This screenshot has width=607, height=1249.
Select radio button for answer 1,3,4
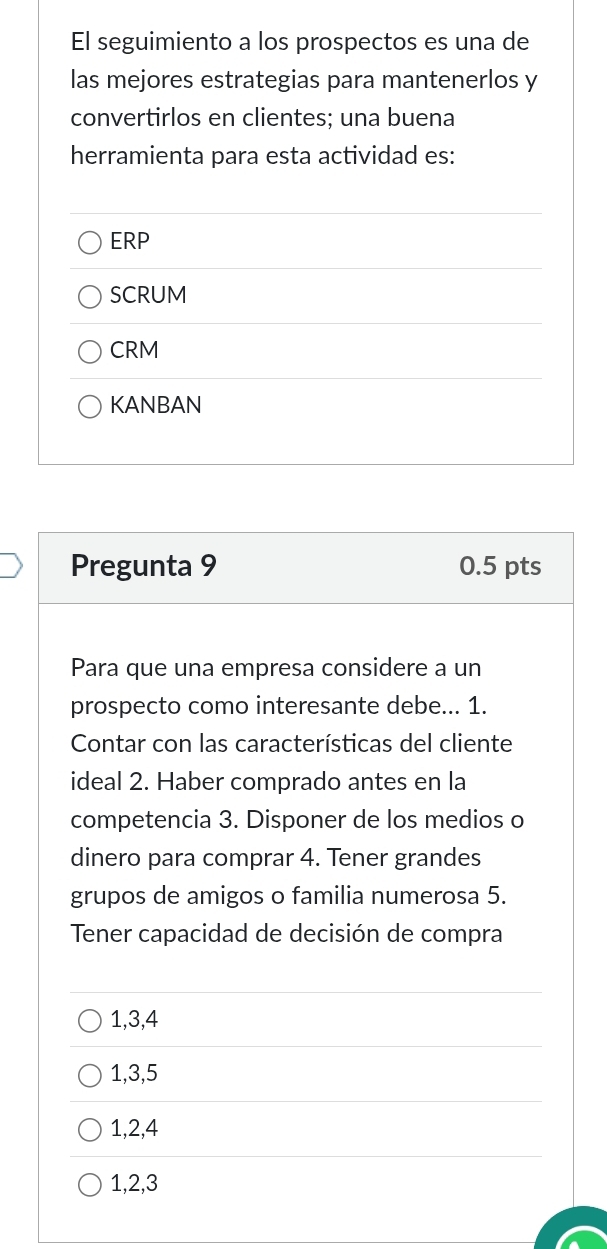coord(90,1021)
